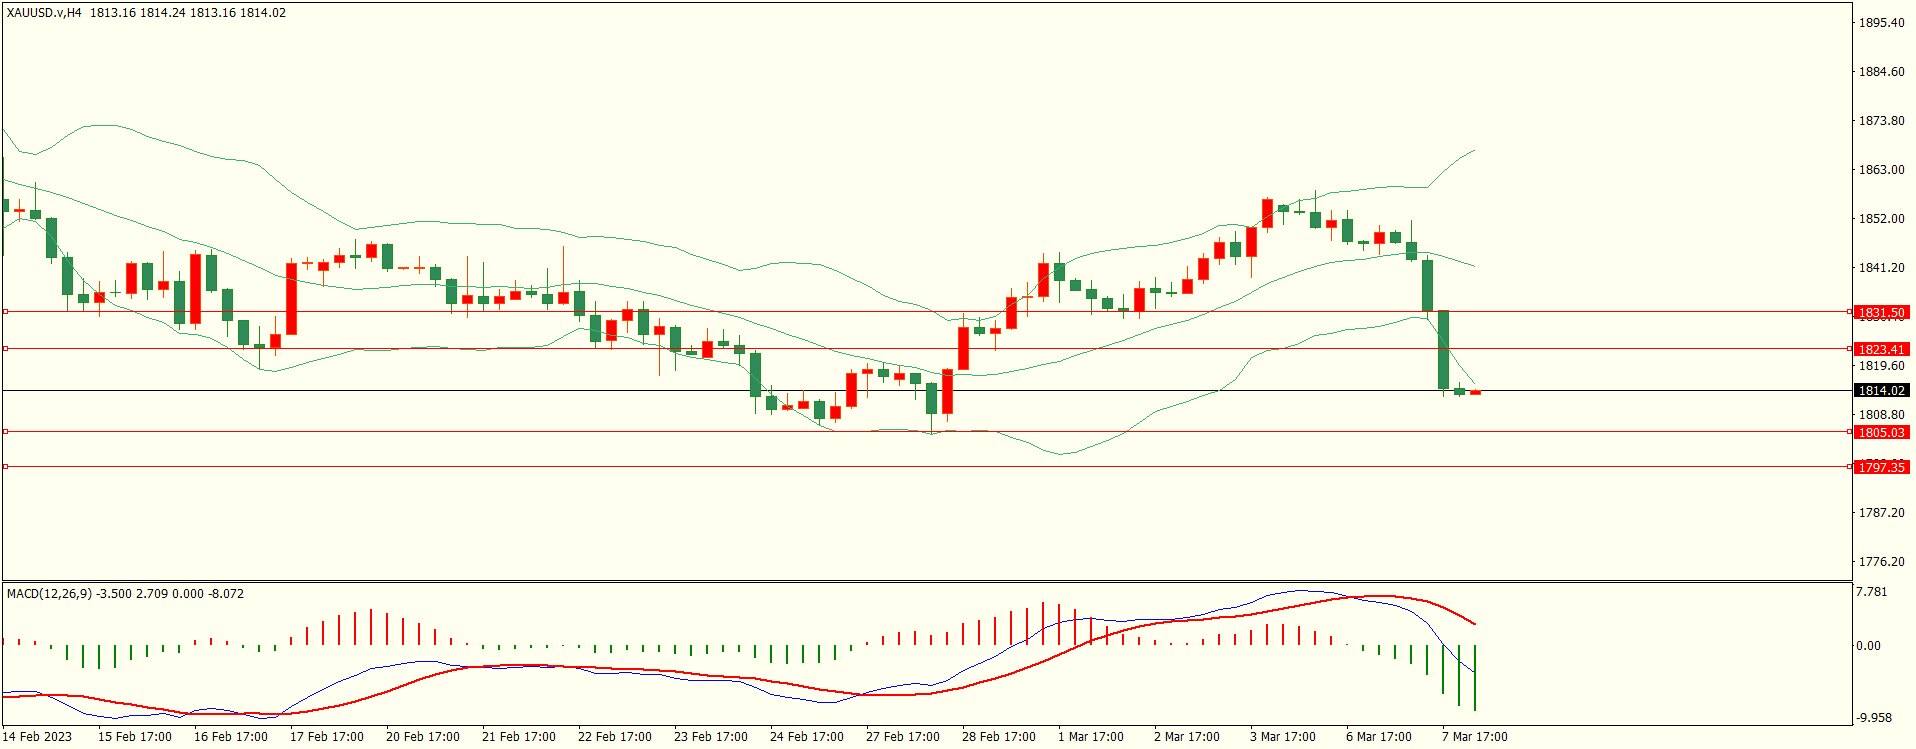This screenshot has height=749, width=1916.
Task: Select the red 1805.03 price level tag
Action: 1881,432
